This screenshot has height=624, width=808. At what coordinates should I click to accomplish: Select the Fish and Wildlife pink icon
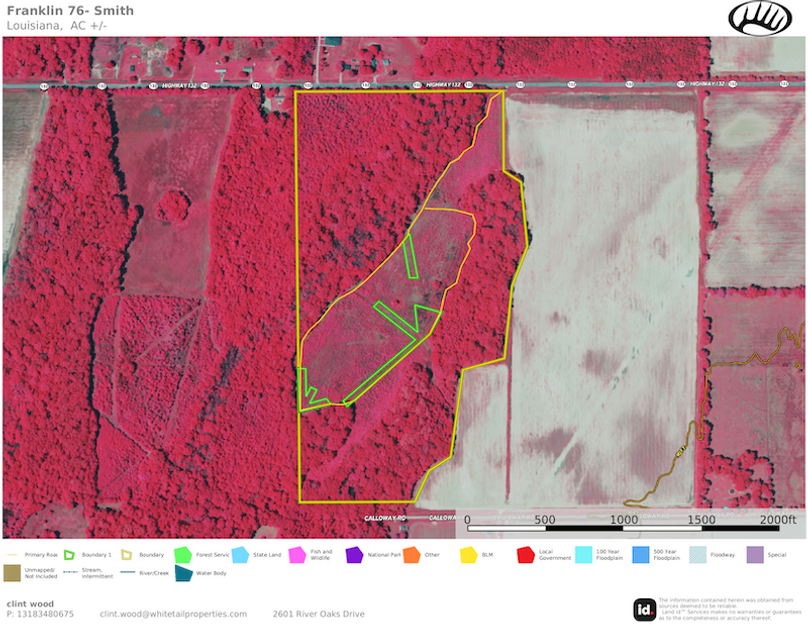point(296,554)
